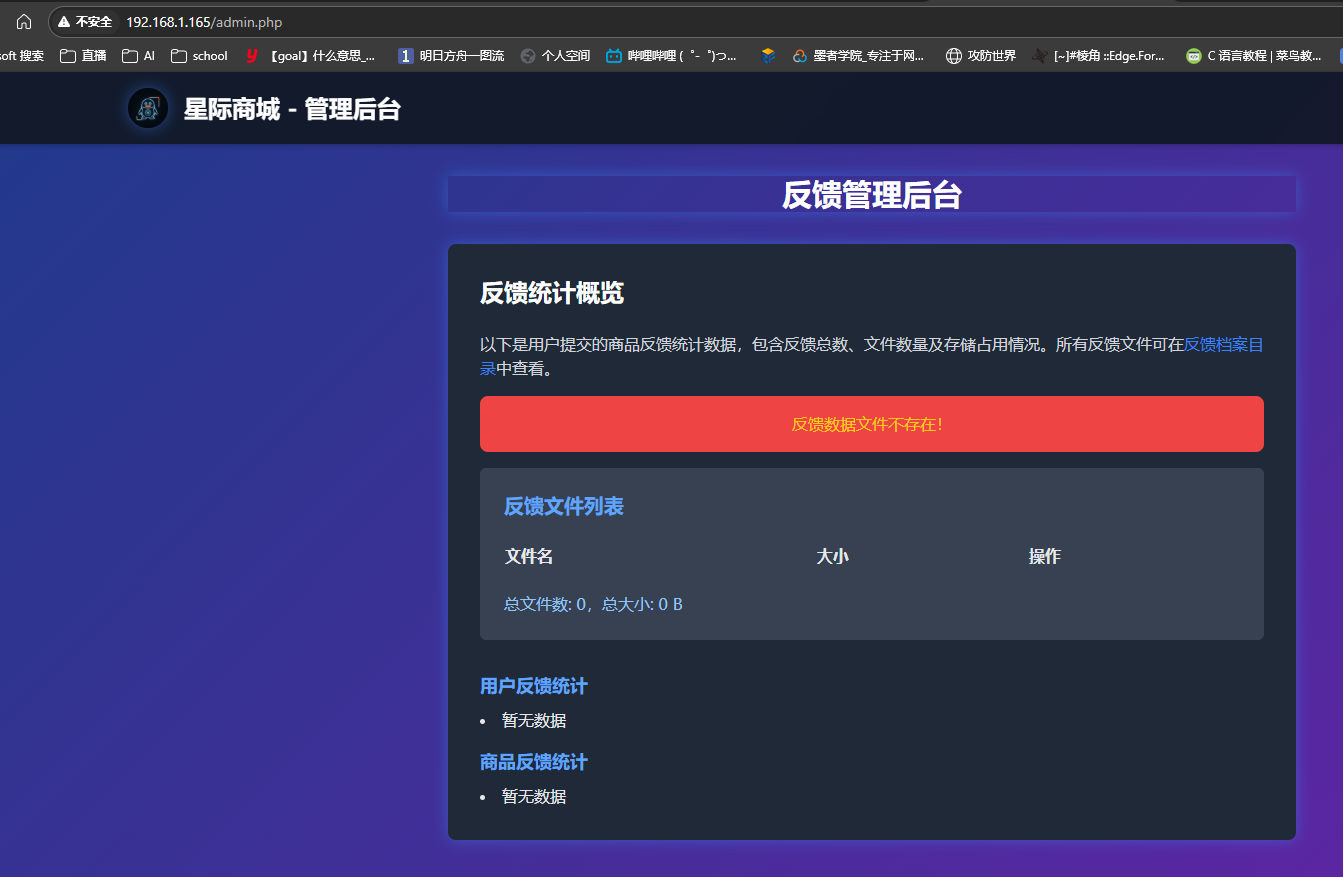The width and height of the screenshot is (1343, 877).
Task: Click the browser home button
Action: (x=22, y=20)
